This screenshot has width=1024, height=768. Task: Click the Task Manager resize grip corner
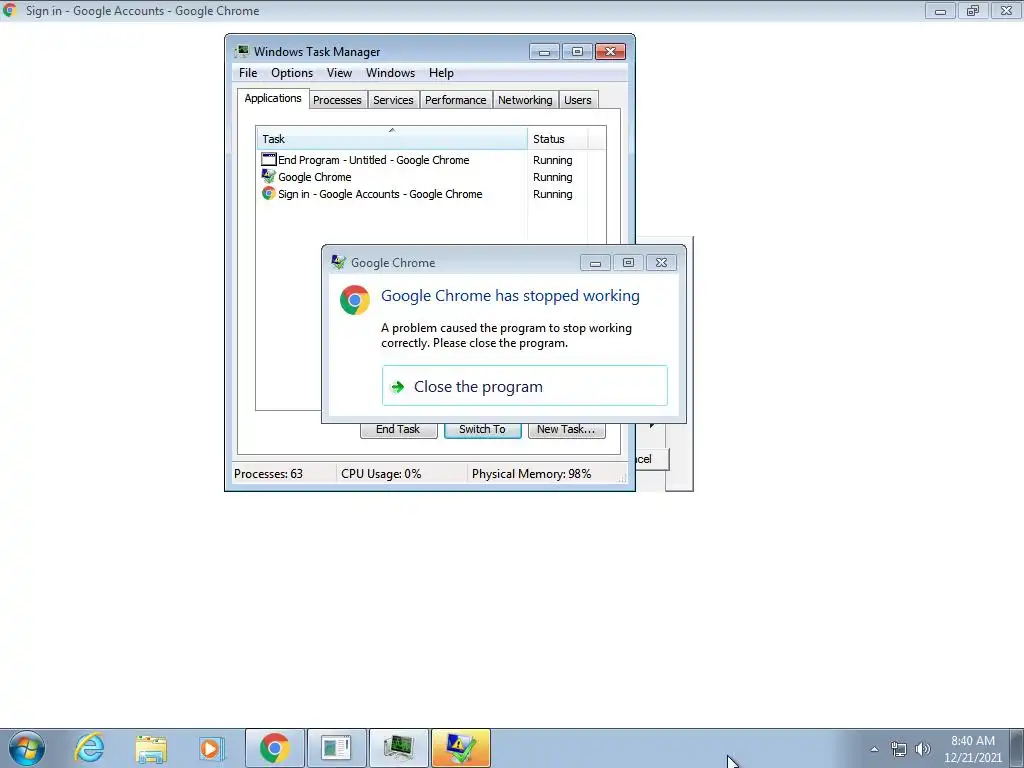point(622,479)
